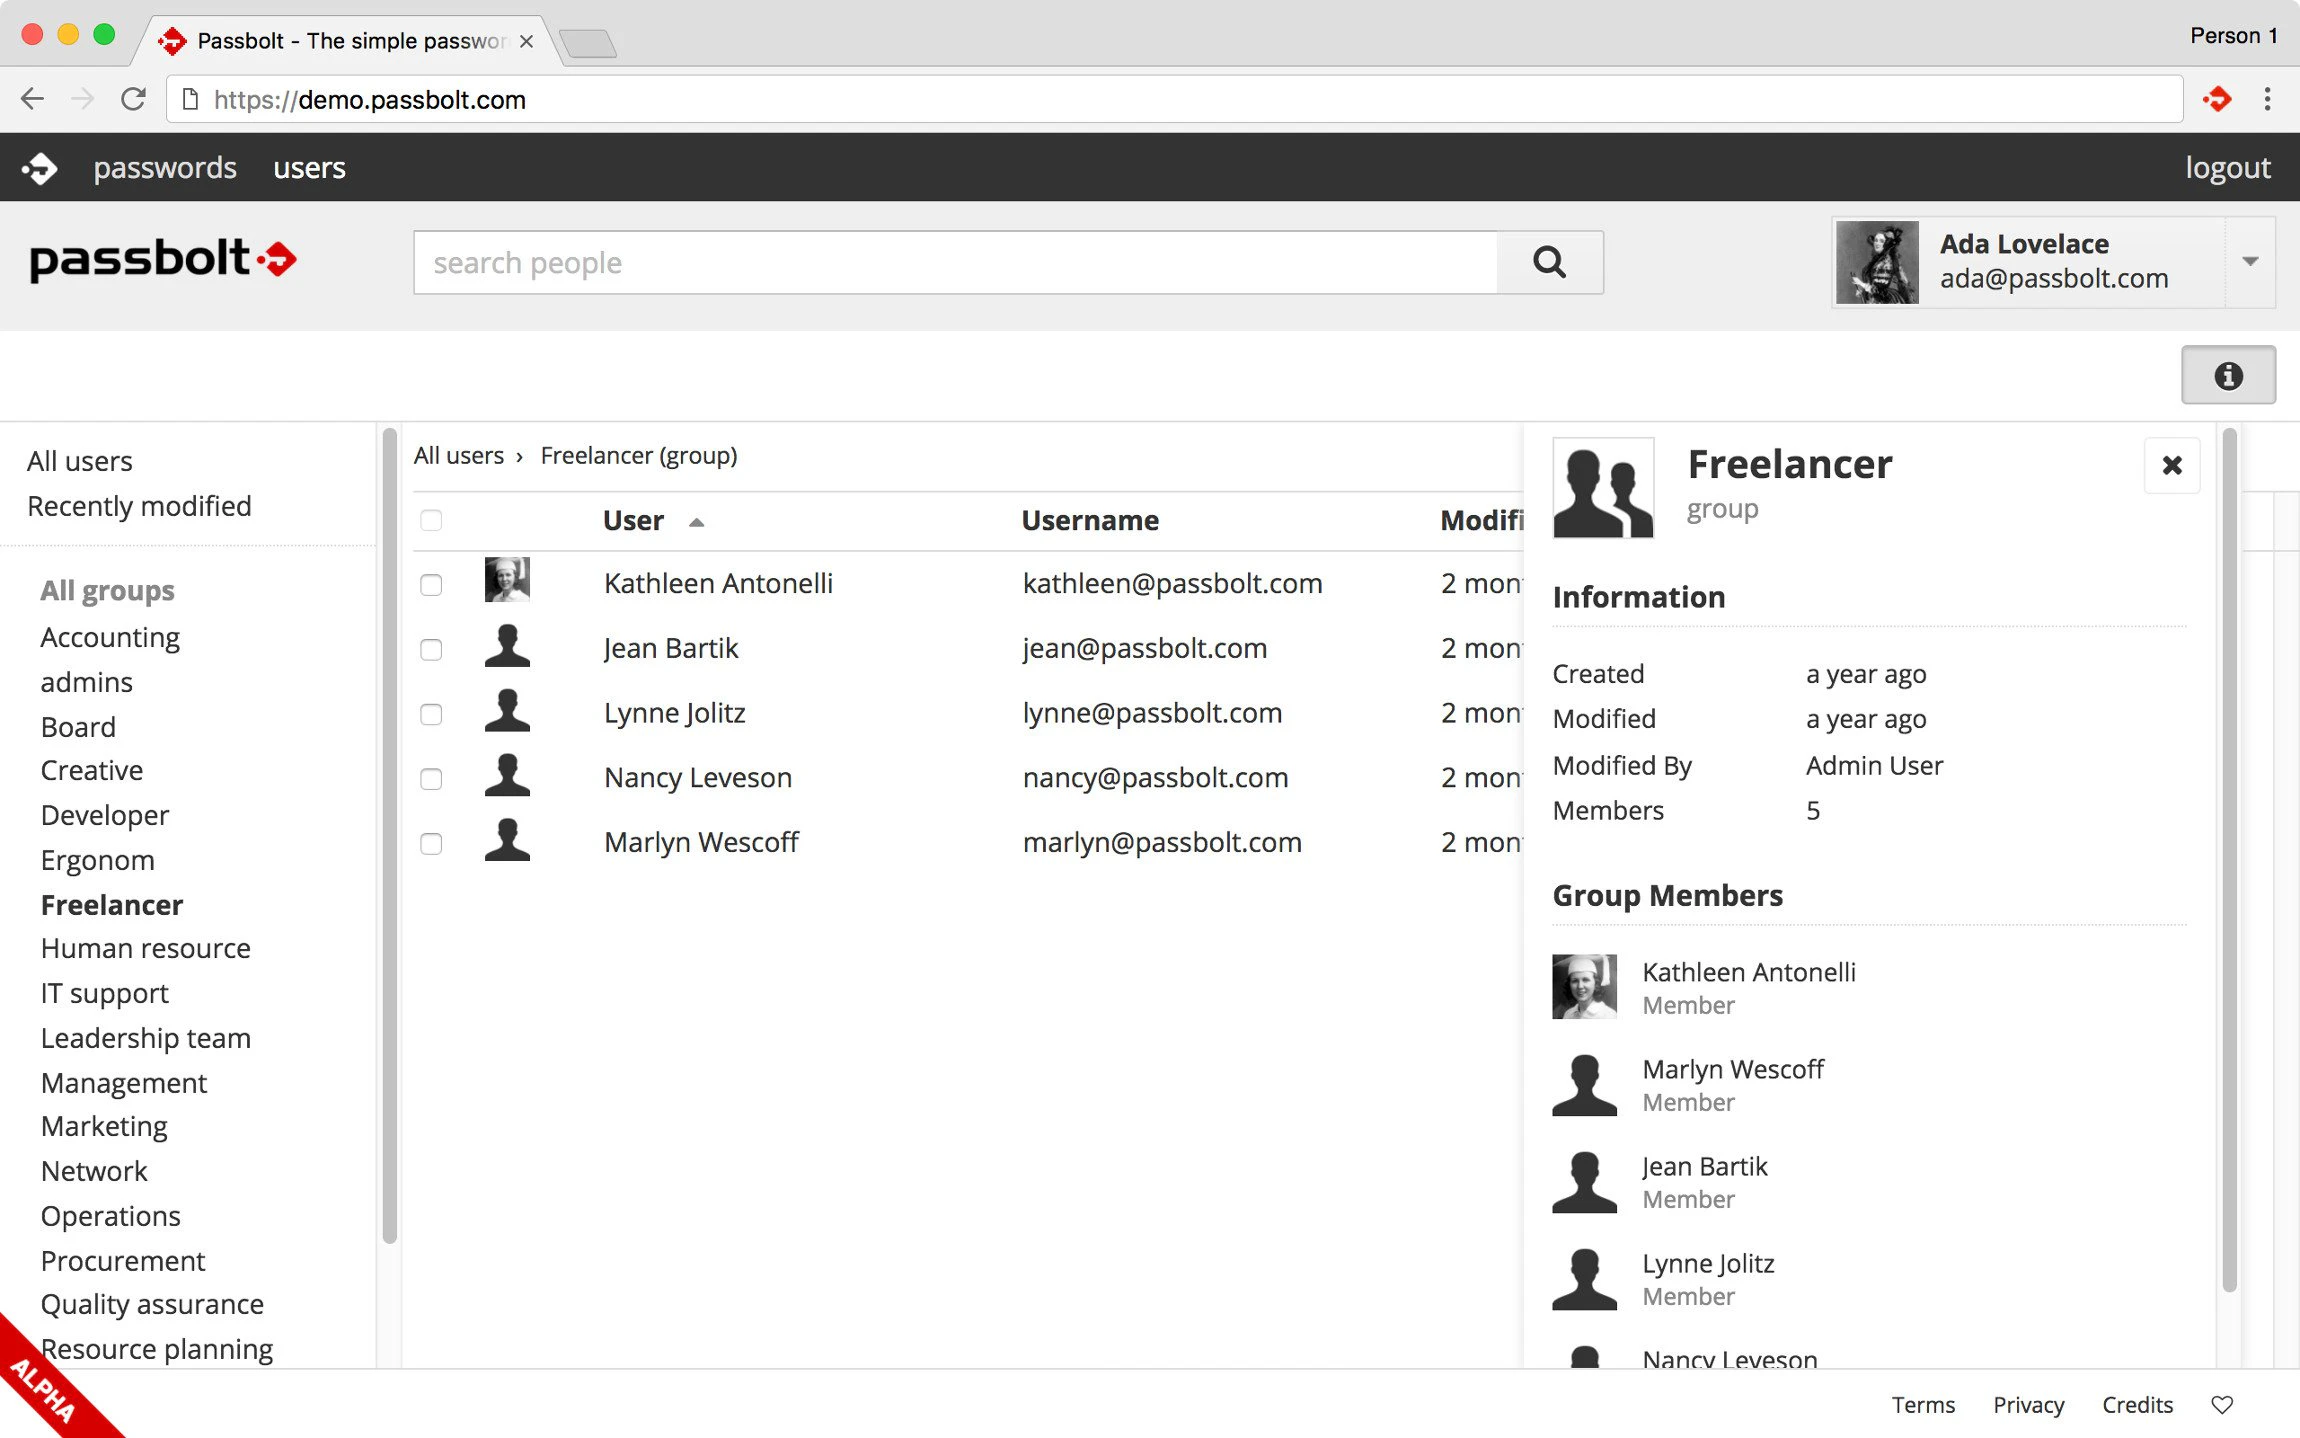Focus the search people input field
Screen dimensions: 2300x1438
point(955,262)
